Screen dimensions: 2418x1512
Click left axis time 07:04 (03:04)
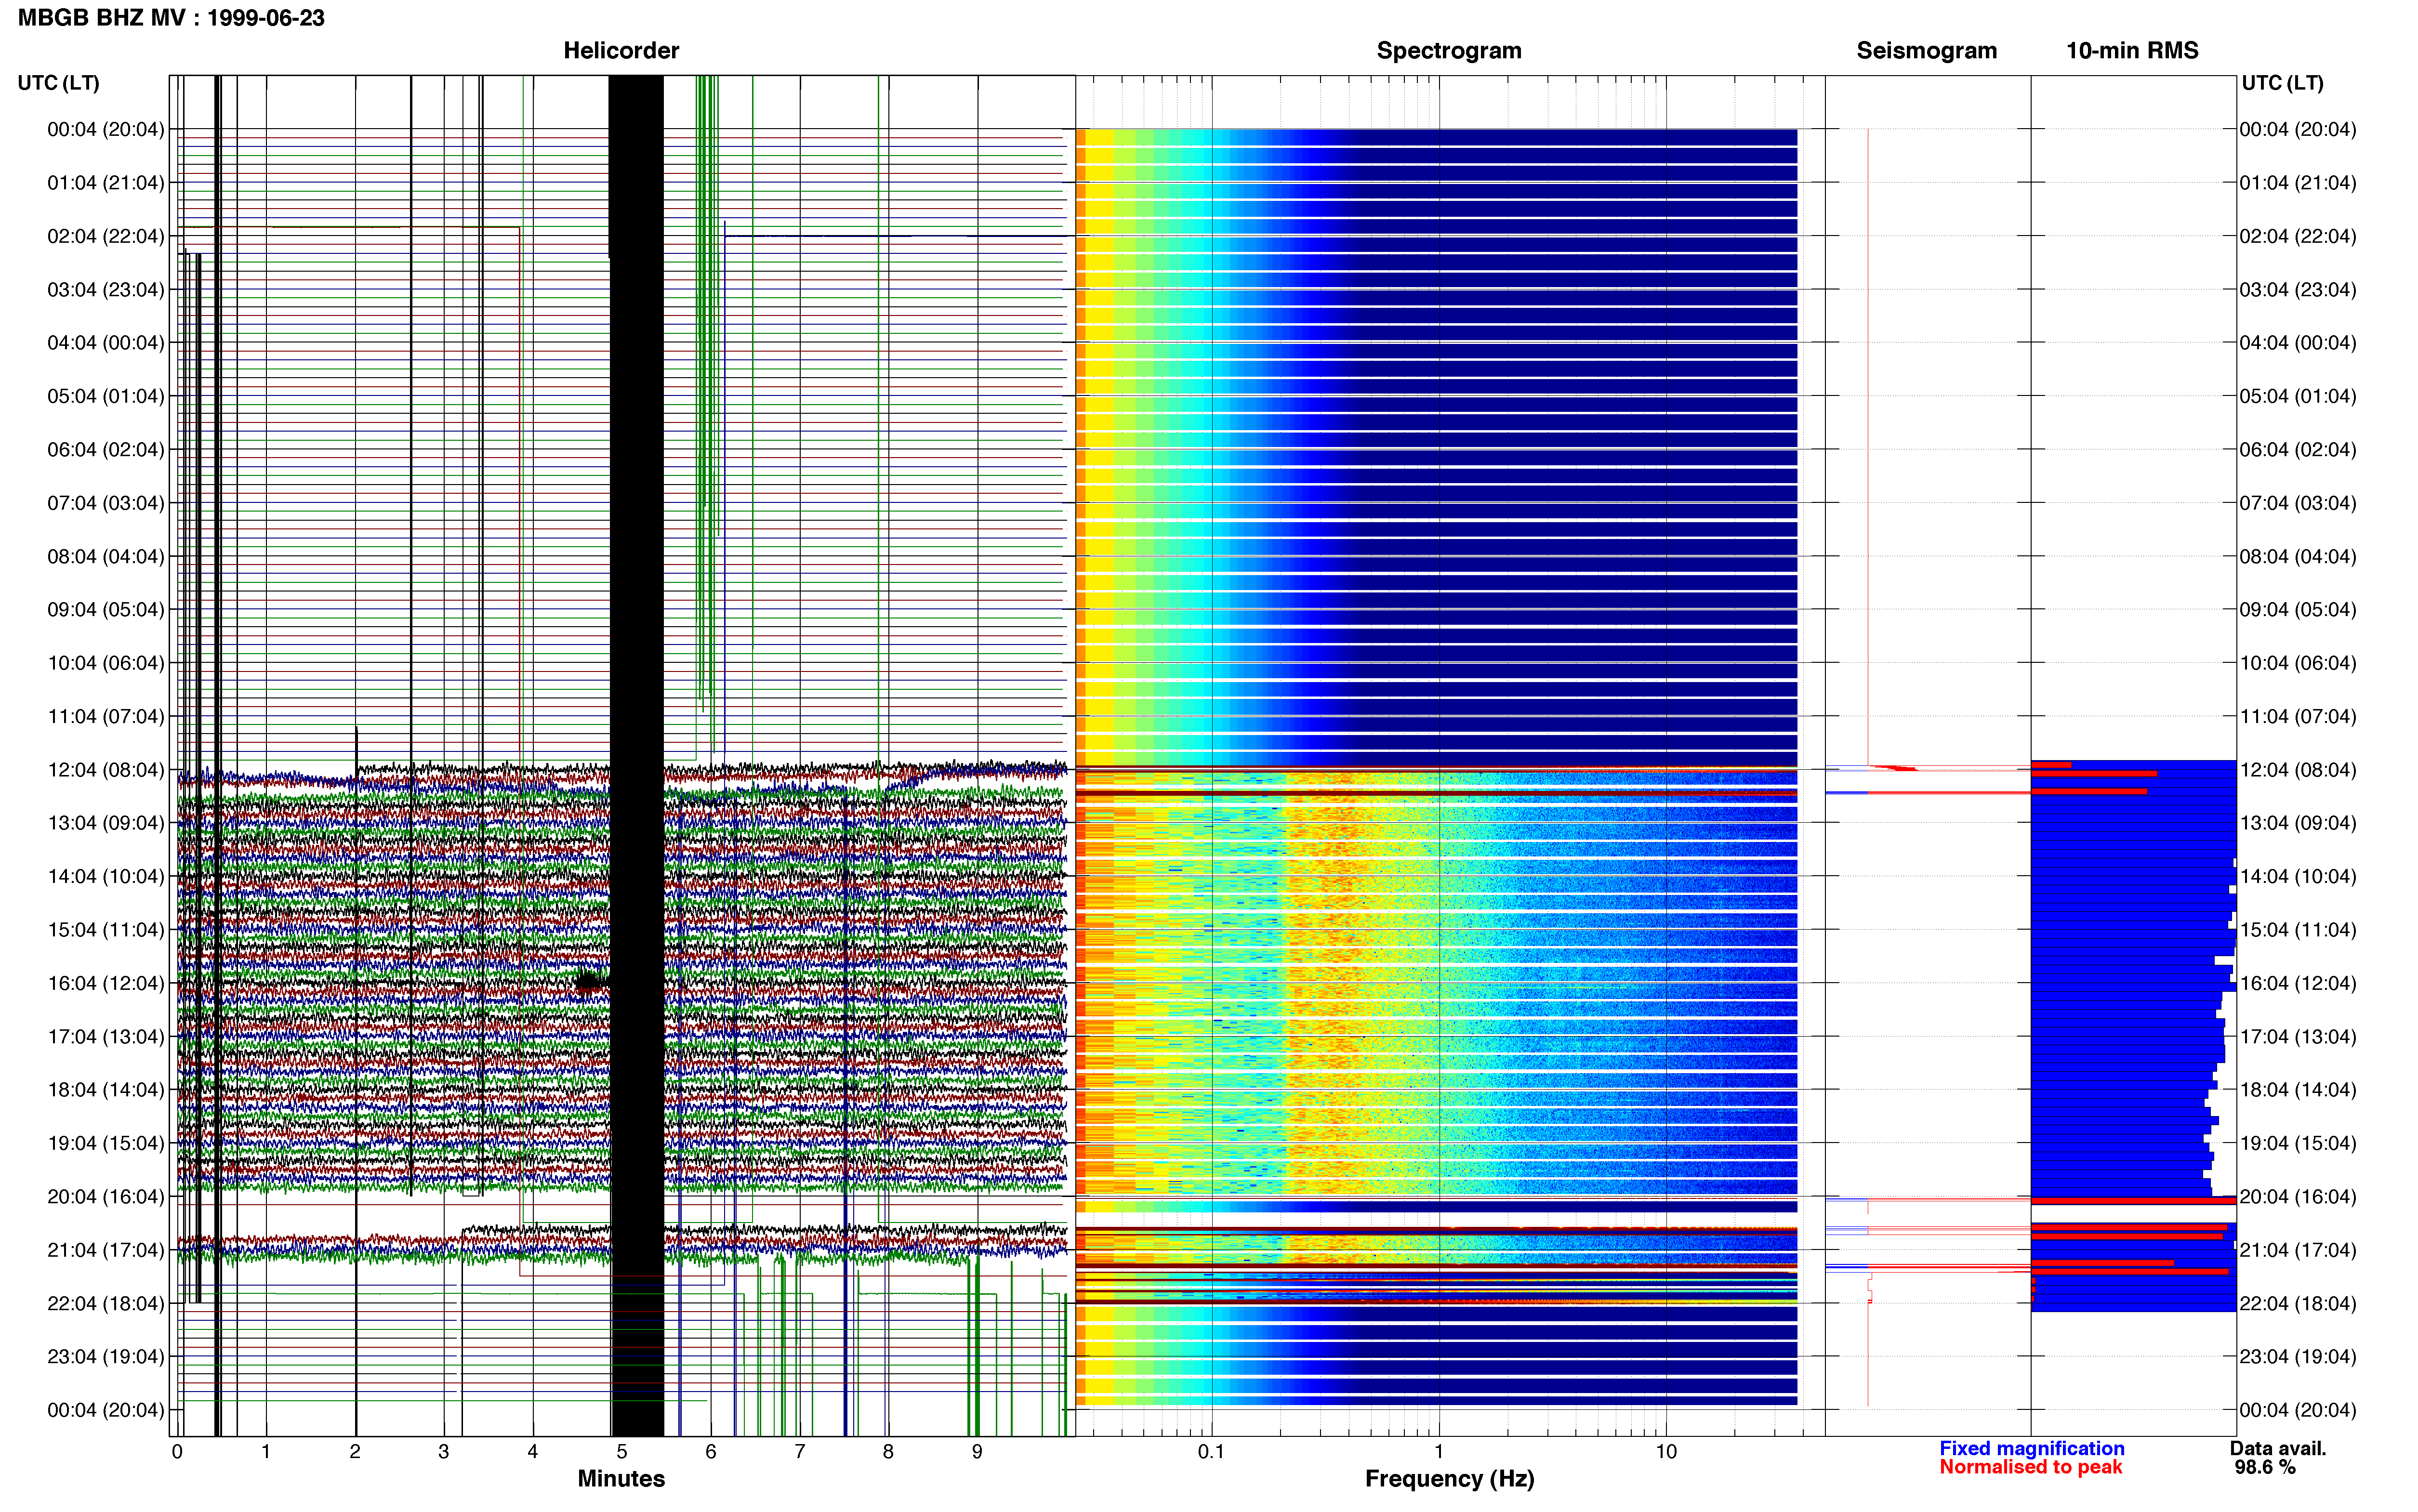tap(106, 503)
